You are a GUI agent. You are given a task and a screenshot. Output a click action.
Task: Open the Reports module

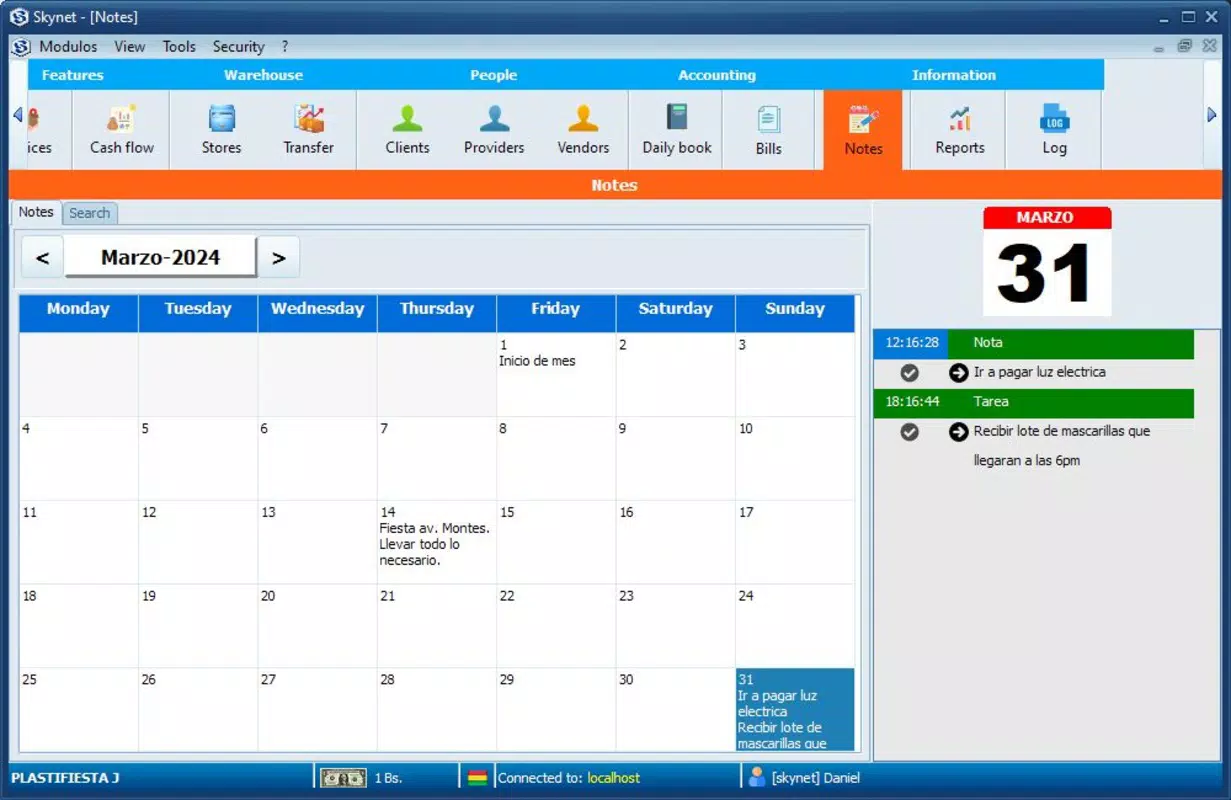pos(960,130)
